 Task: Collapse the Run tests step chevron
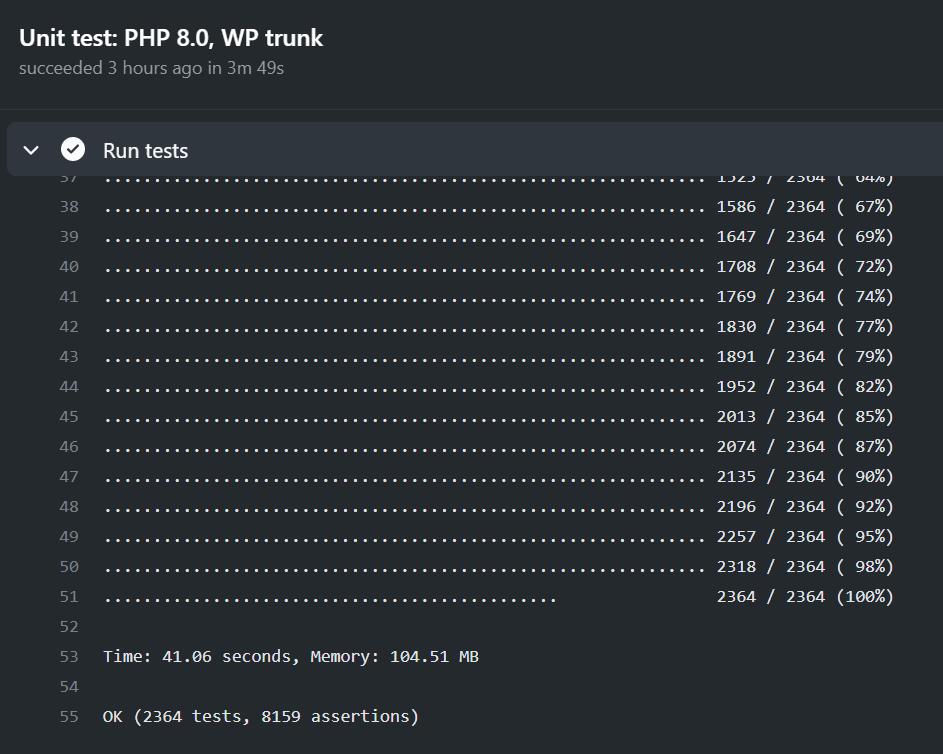(30, 148)
